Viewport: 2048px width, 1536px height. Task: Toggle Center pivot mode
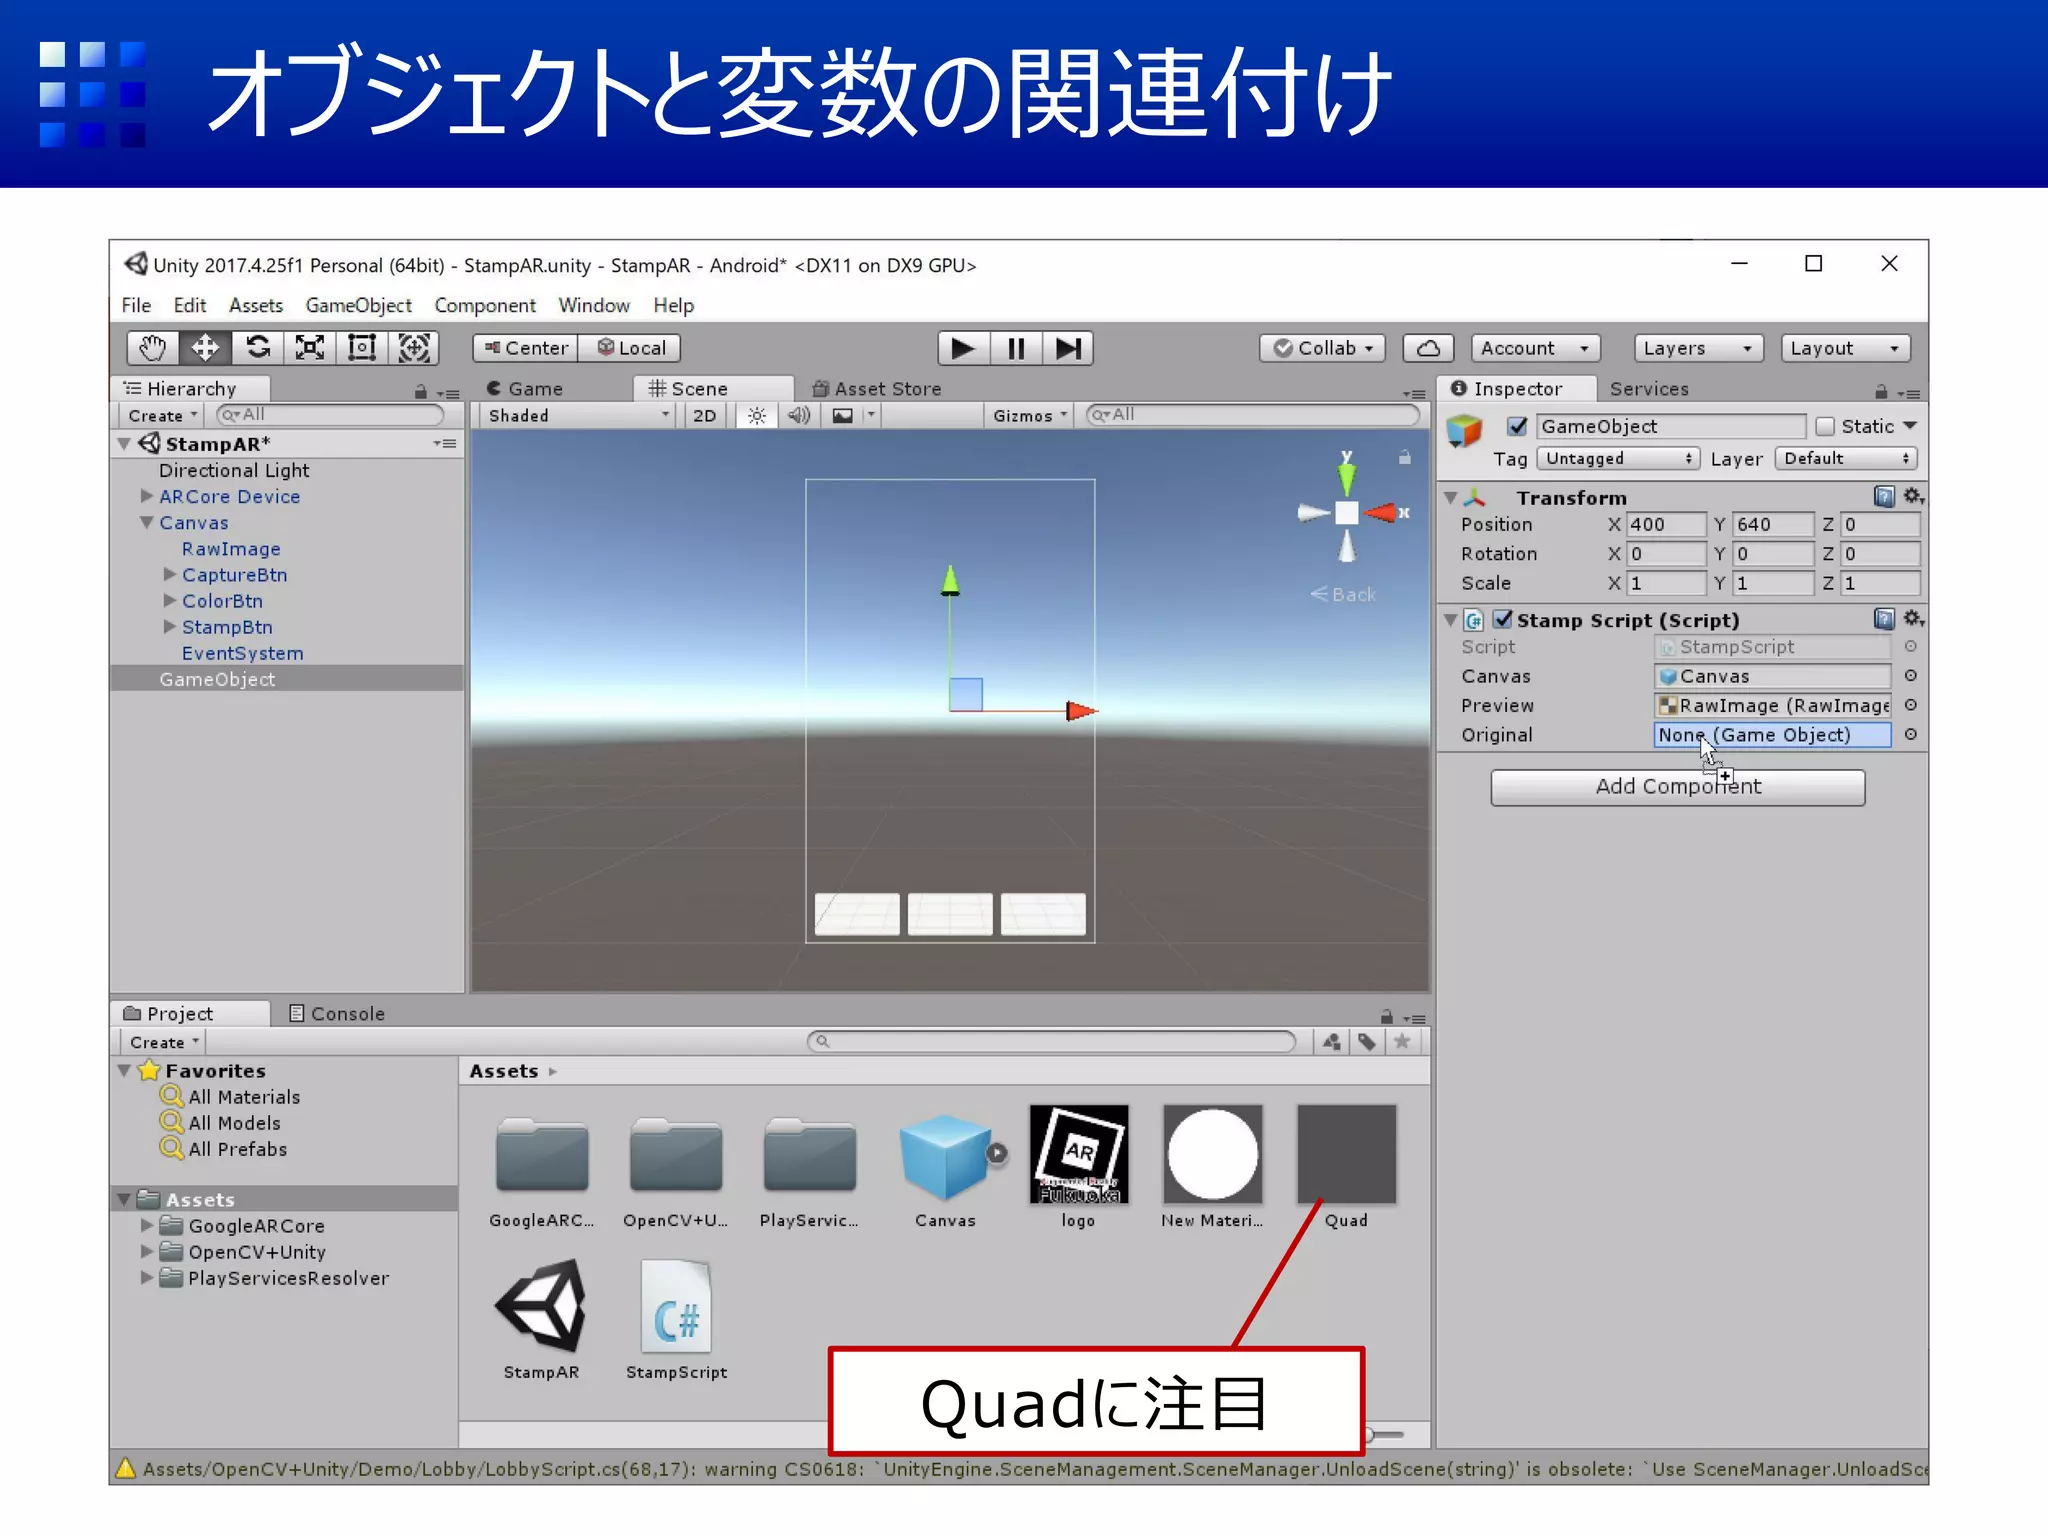[x=526, y=348]
